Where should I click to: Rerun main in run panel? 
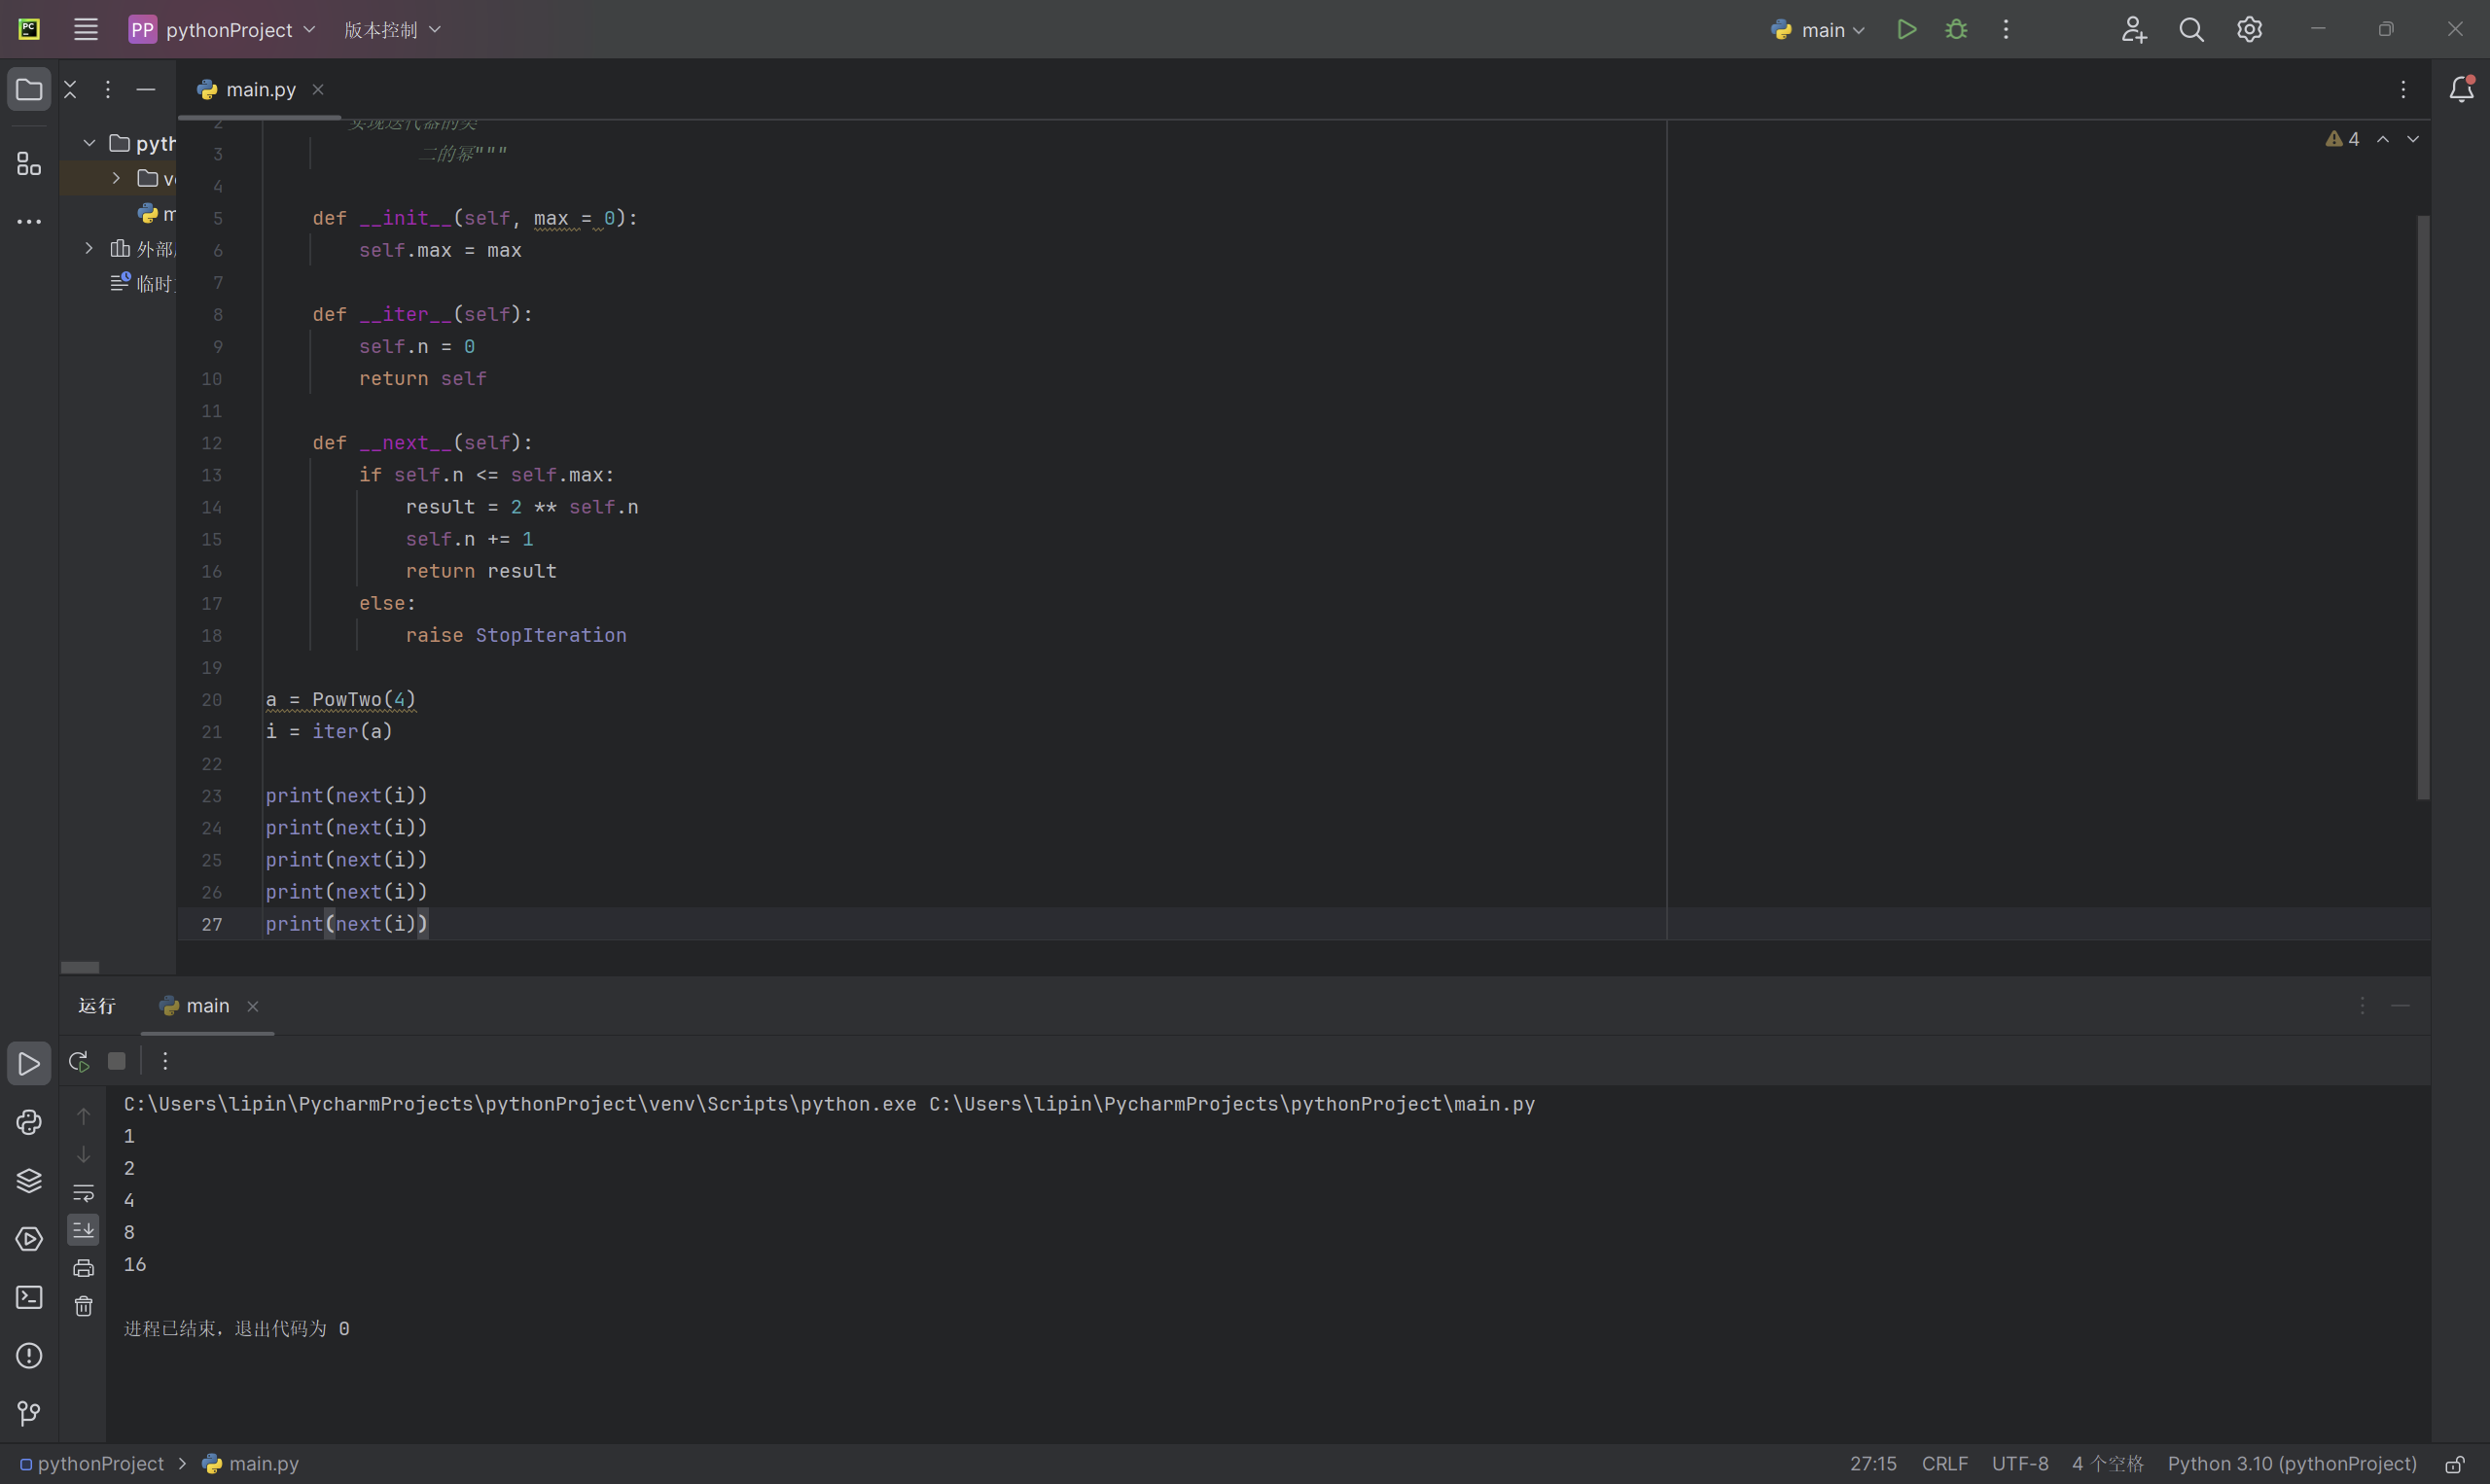click(79, 1061)
